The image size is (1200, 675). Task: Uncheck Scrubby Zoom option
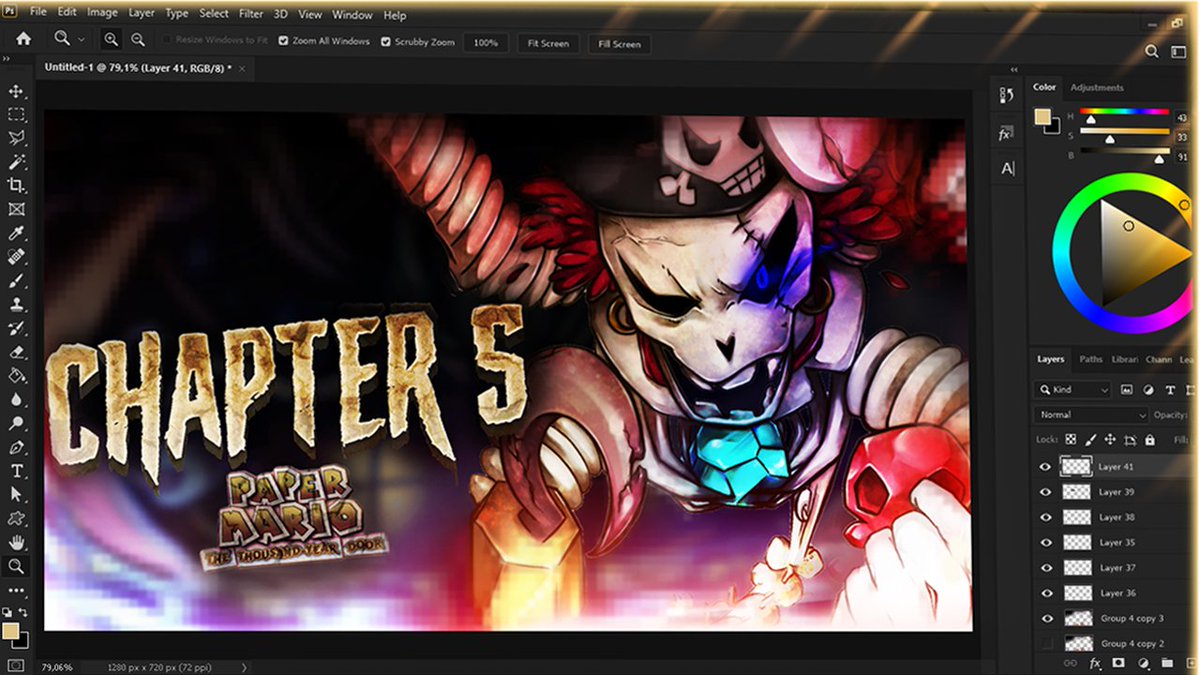click(386, 42)
